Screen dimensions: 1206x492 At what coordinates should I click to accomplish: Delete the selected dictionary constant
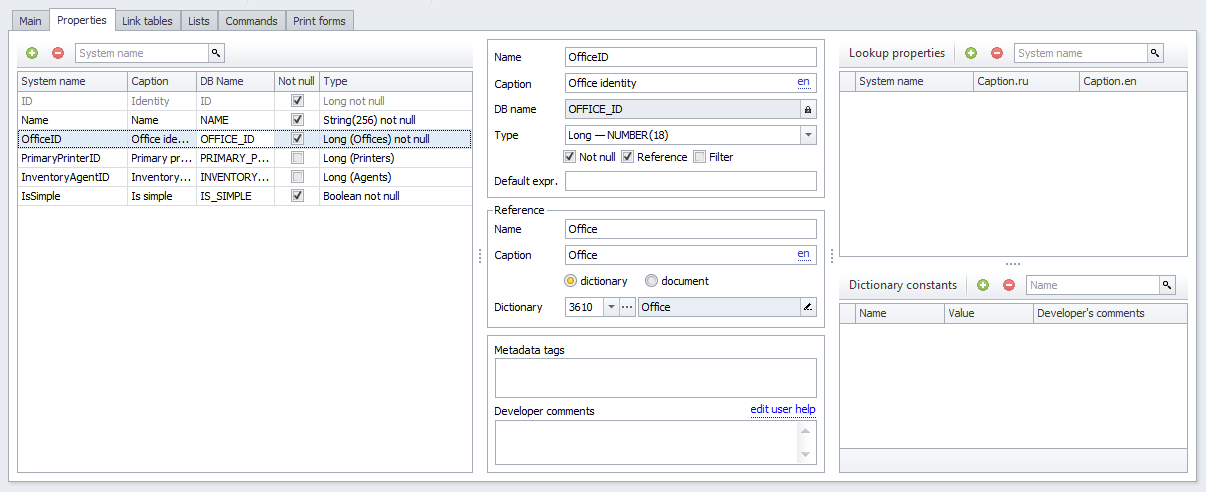point(1008,285)
